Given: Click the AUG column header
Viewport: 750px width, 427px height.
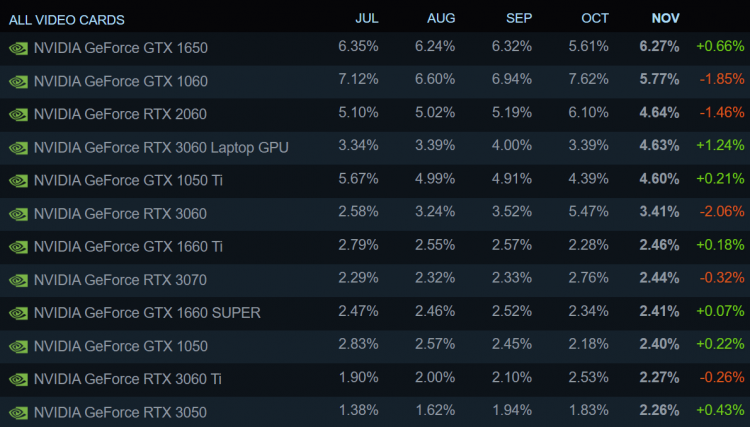Looking at the screenshot, I should pyautogui.click(x=441, y=18).
